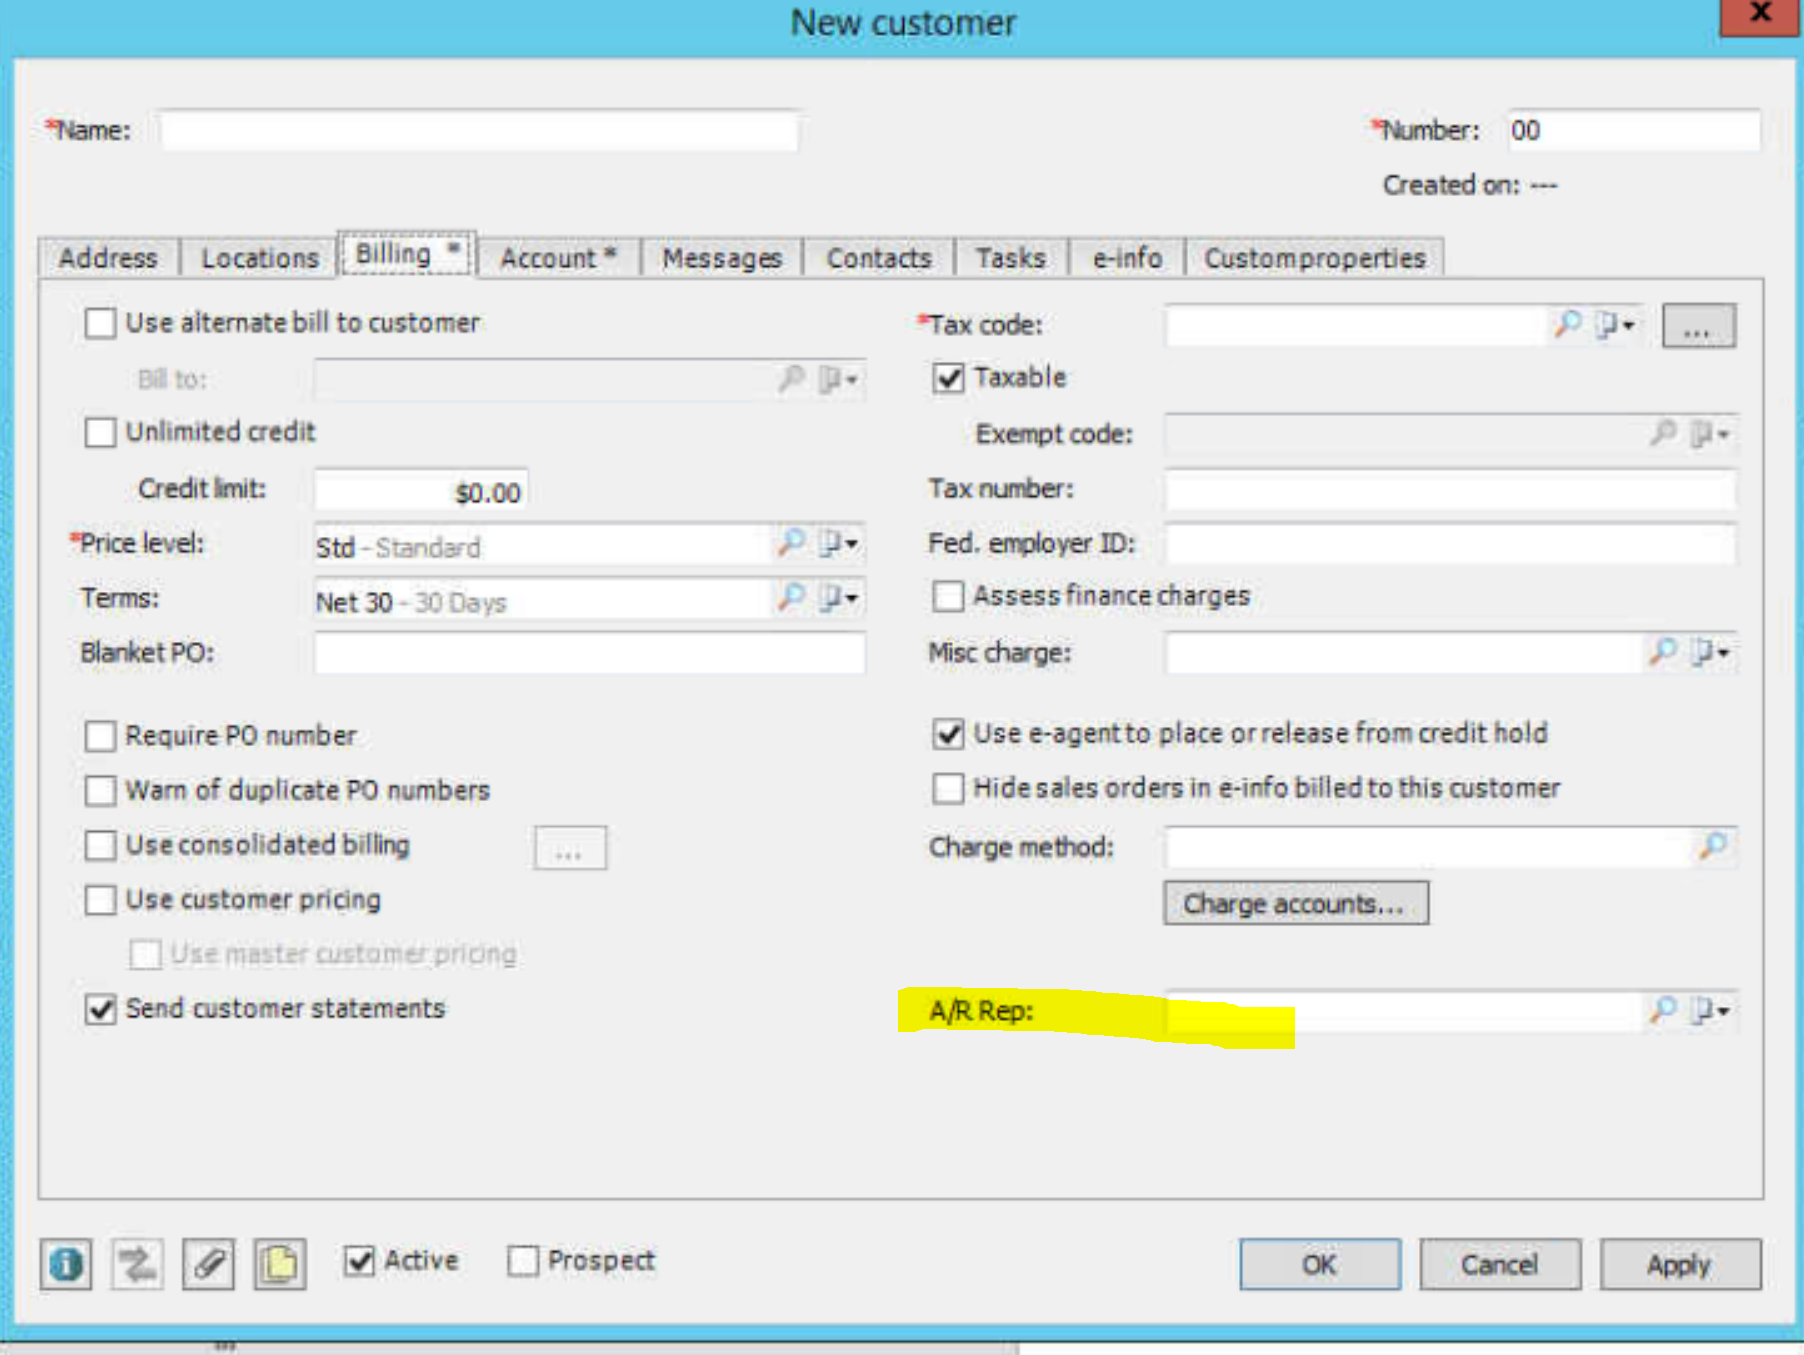
Task: Enable Unlimited credit checkbox
Action: 100,432
